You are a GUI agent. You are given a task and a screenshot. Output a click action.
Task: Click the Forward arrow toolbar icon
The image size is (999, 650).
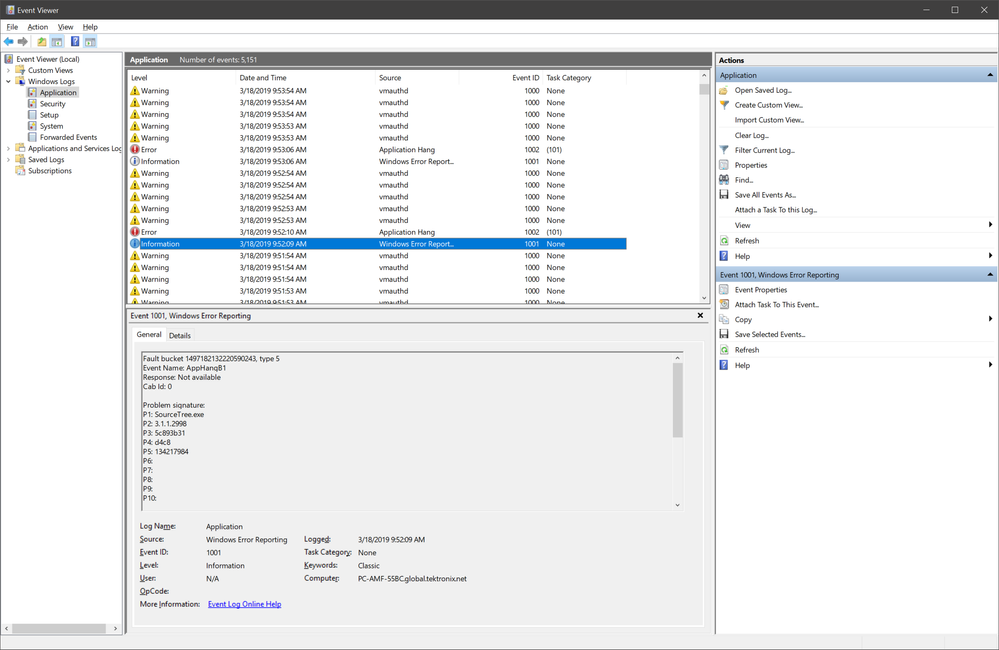(23, 41)
